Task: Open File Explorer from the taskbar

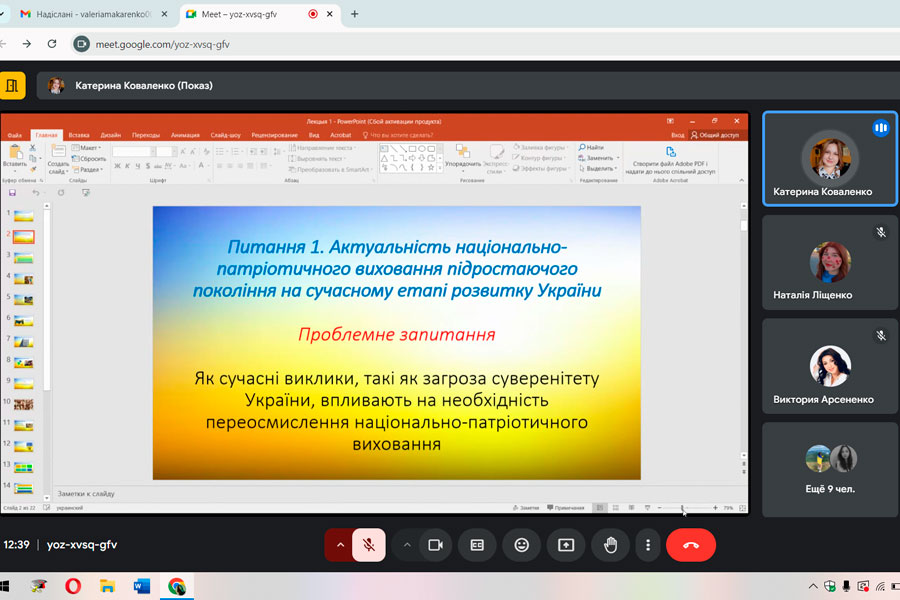Action: [x=107, y=586]
